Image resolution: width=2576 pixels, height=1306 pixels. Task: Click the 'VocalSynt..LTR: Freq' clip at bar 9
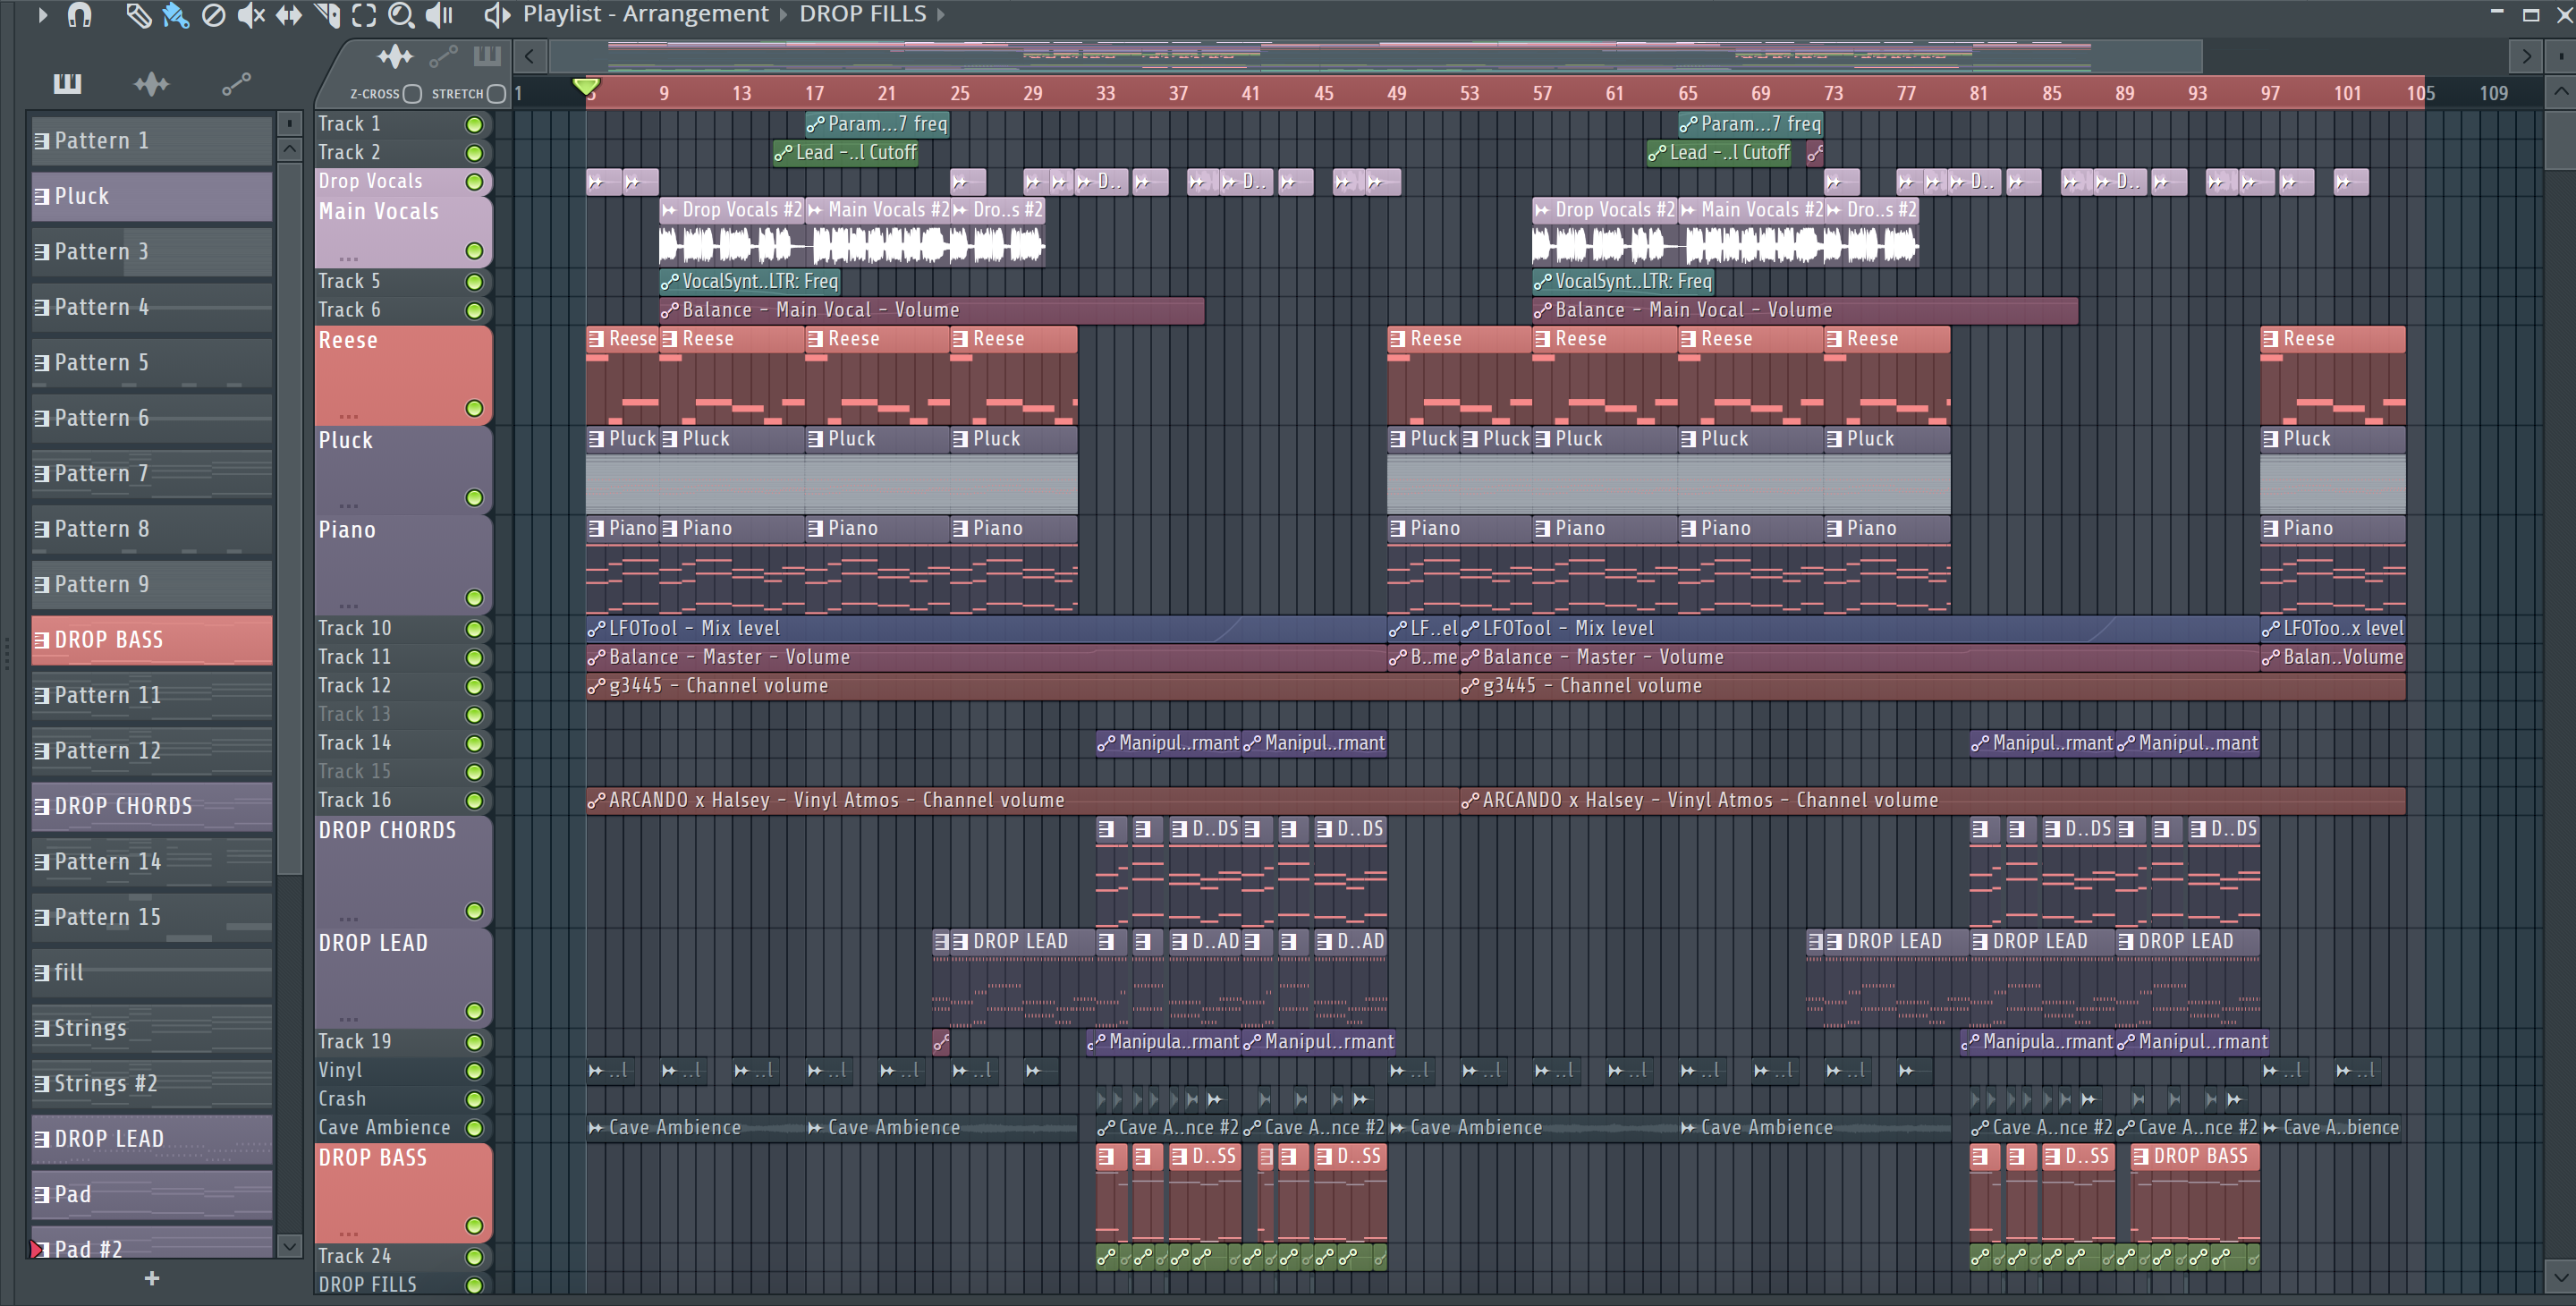tap(749, 281)
